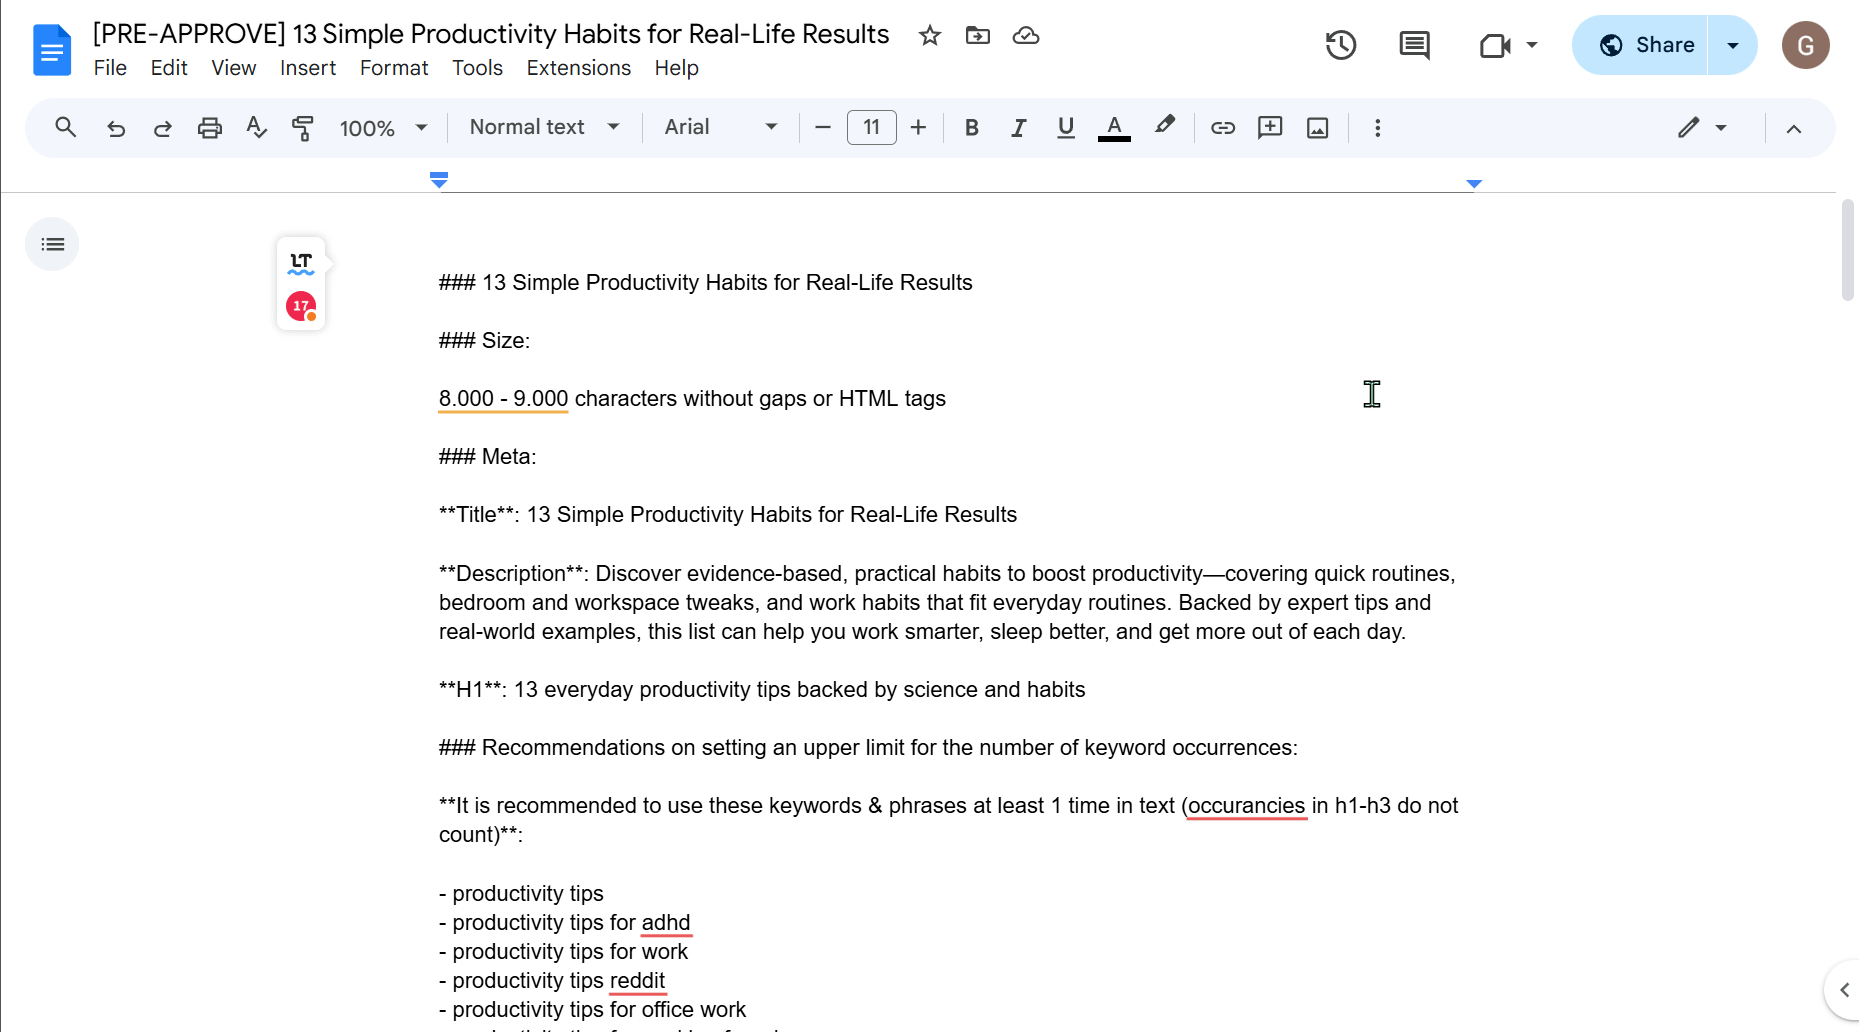Viewport: 1859px width, 1032px height.
Task: Run spelling and grammar check
Action: point(256,128)
